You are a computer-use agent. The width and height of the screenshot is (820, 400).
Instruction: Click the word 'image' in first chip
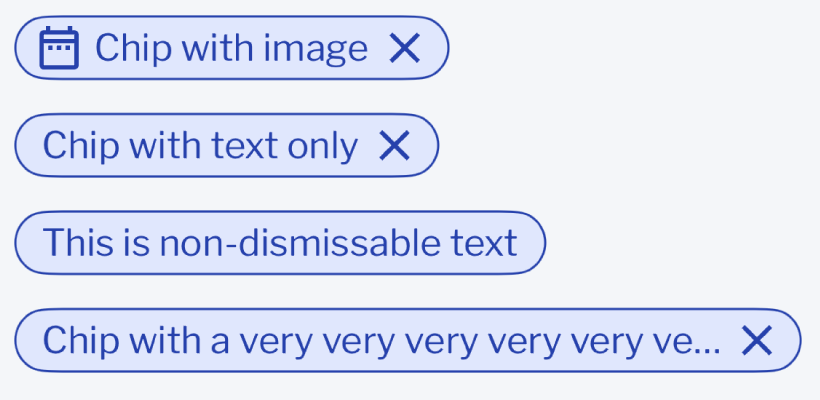[315, 51]
